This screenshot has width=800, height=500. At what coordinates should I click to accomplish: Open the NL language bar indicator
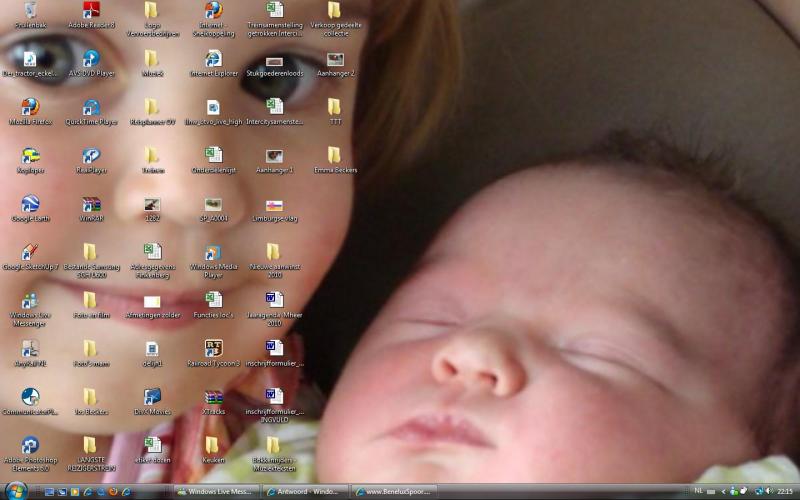[698, 491]
